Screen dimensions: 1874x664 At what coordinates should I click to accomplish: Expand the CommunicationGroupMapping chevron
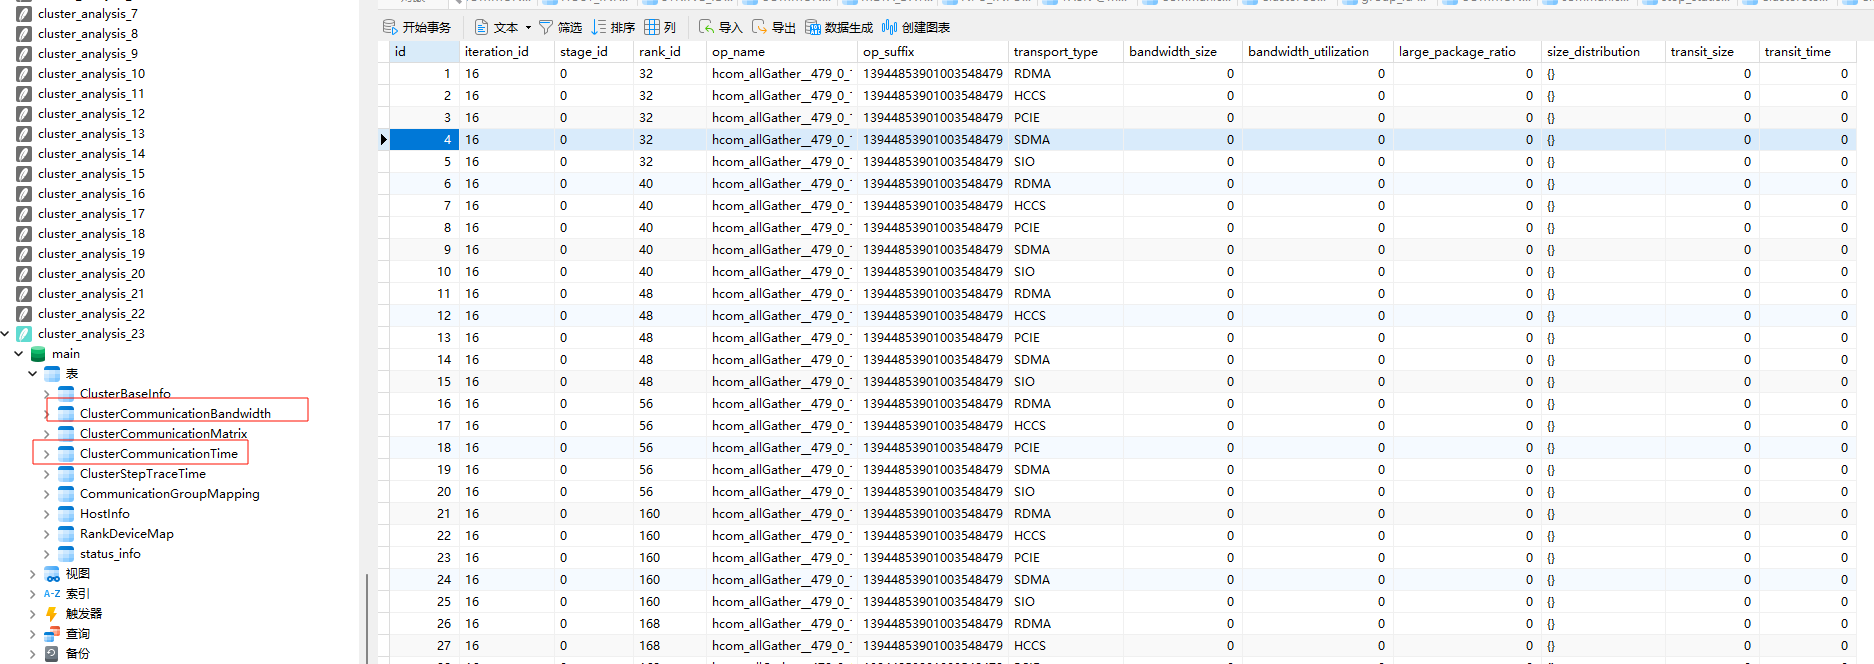click(46, 494)
